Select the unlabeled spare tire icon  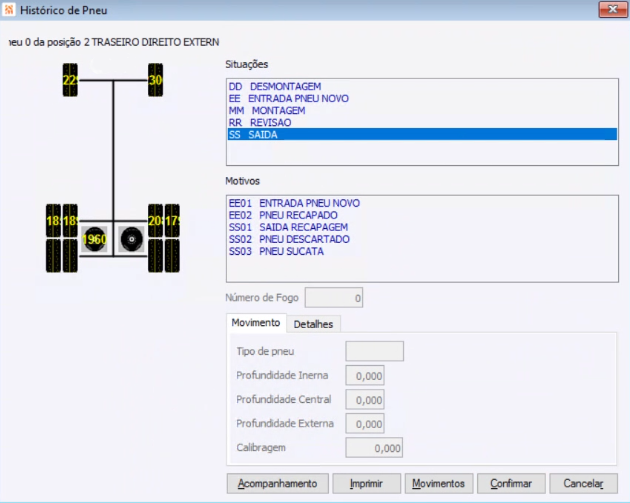click(x=131, y=239)
